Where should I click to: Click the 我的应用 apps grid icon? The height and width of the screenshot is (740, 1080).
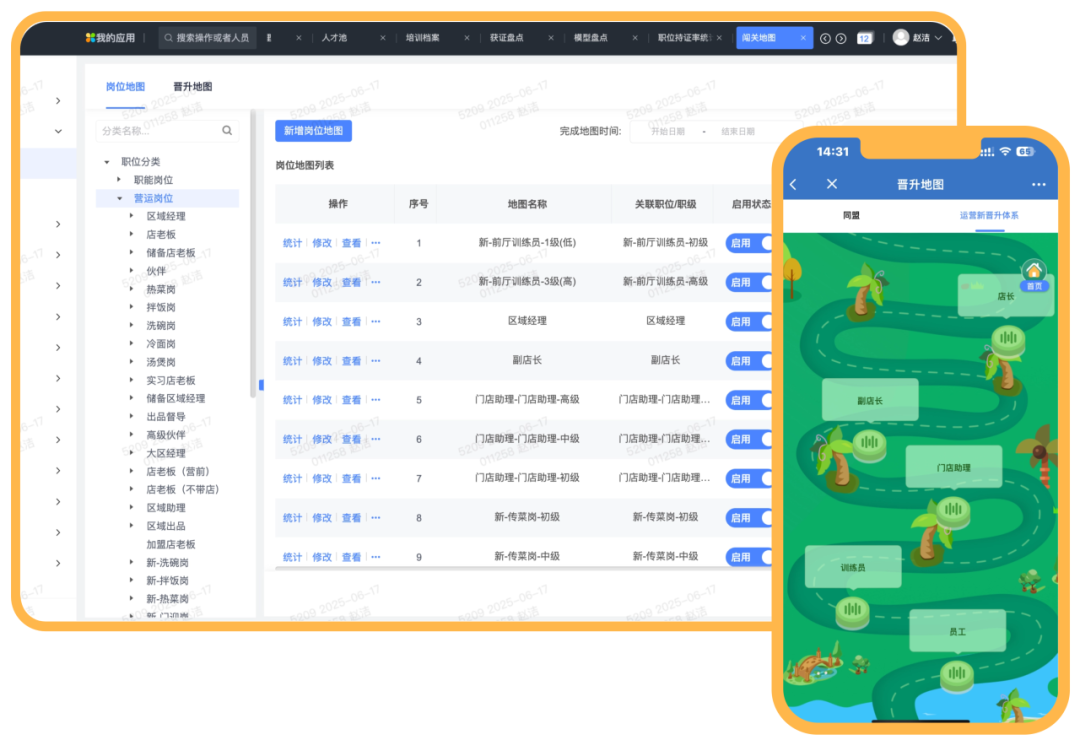click(x=90, y=38)
